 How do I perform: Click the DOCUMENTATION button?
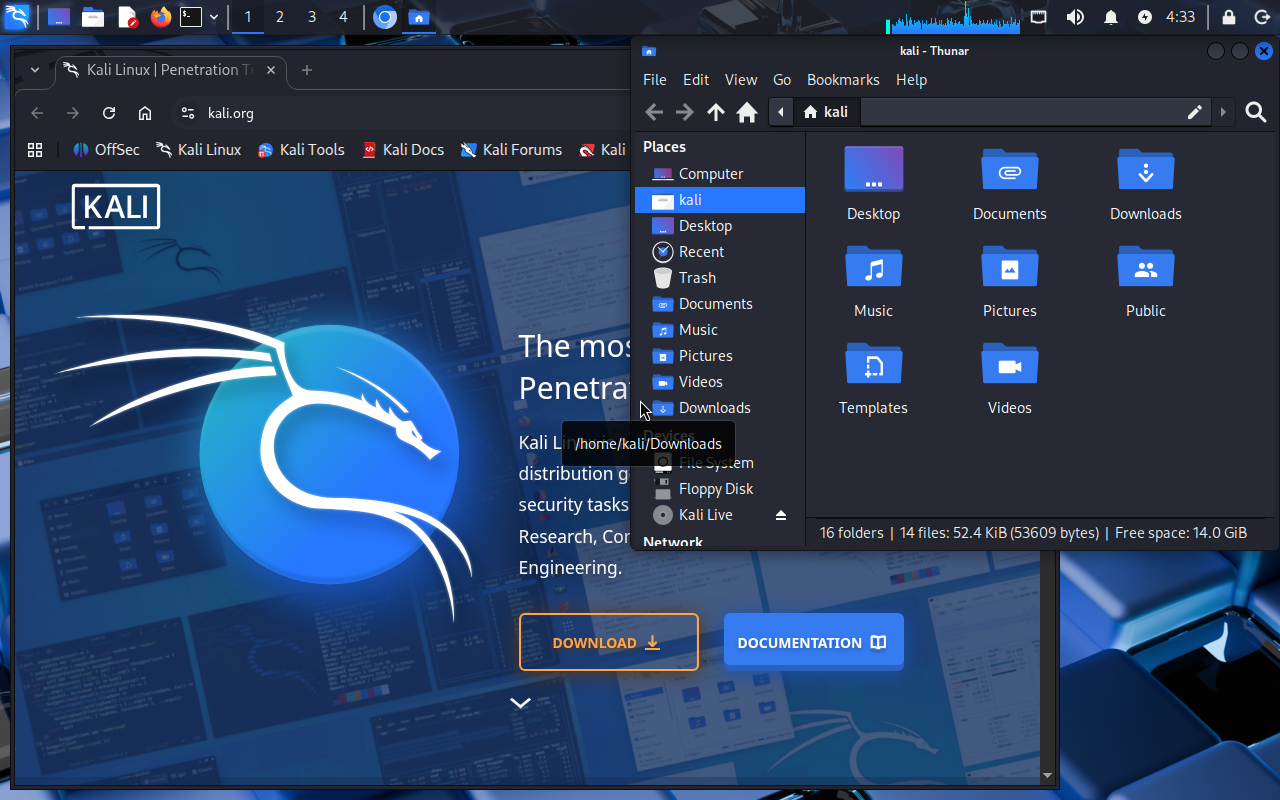813,642
